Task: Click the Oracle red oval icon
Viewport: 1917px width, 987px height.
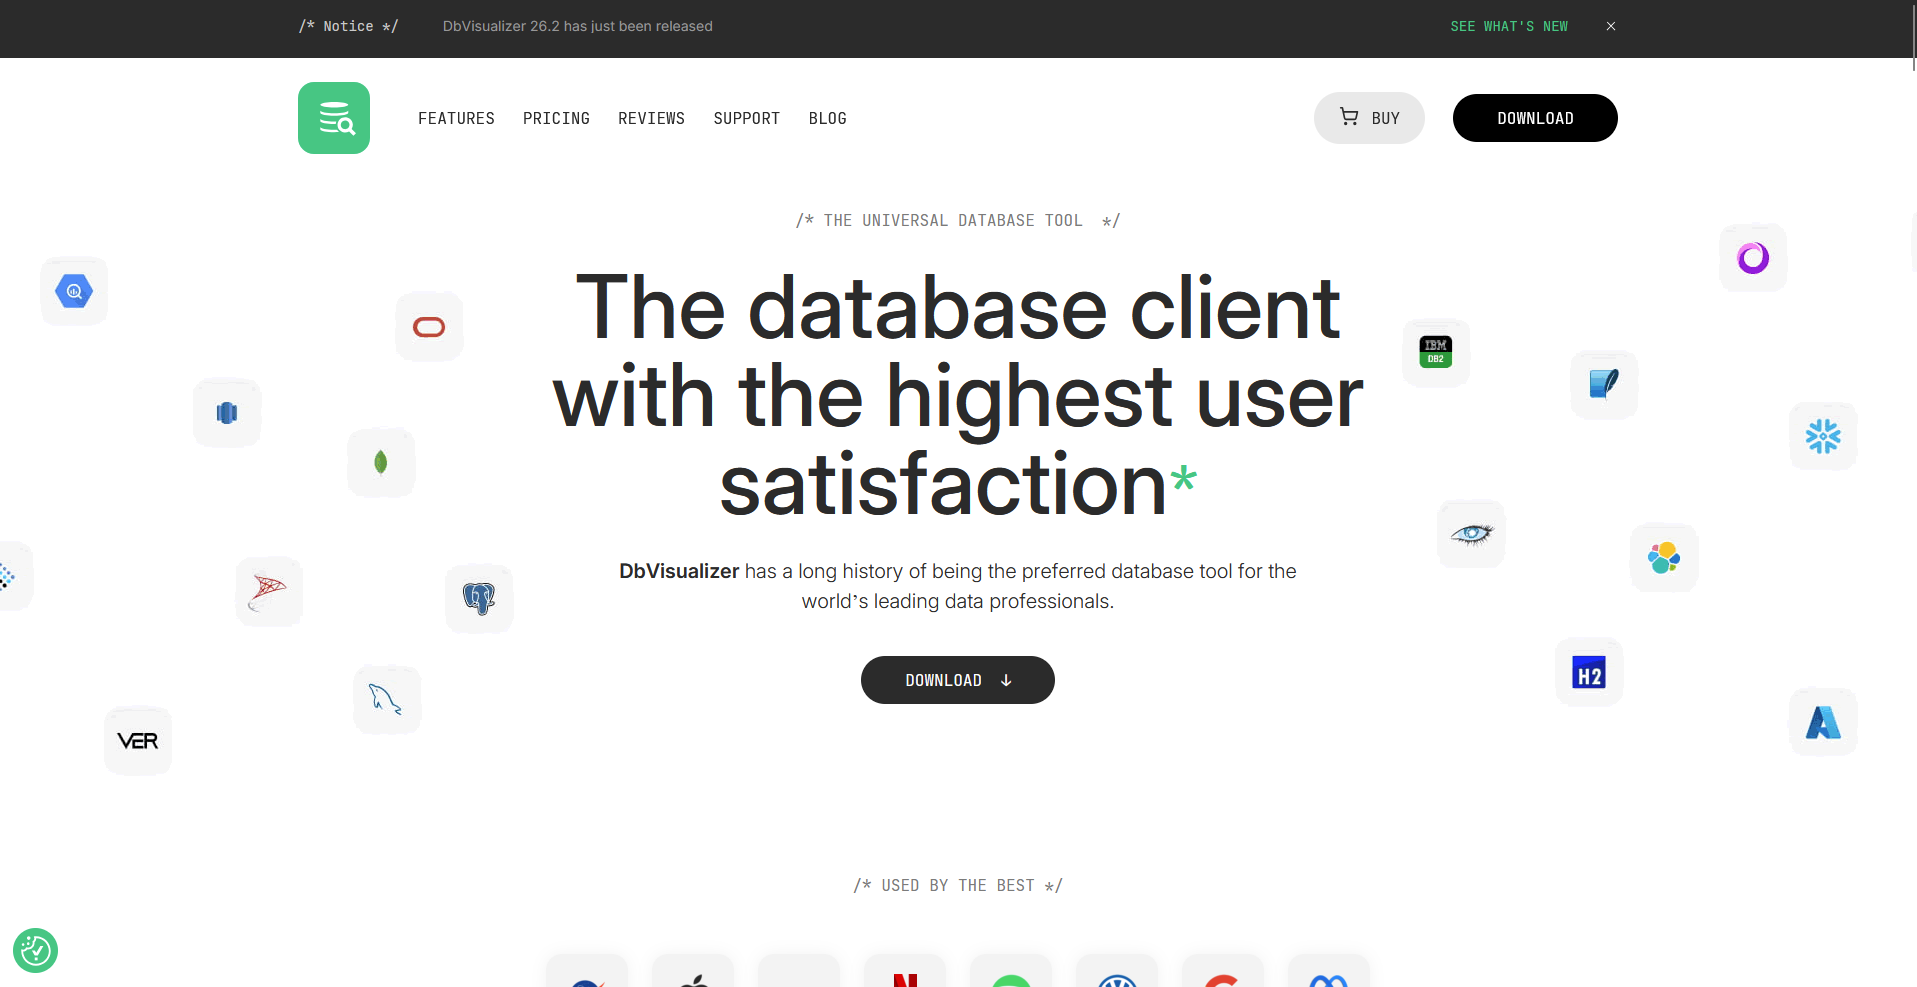Action: (x=429, y=327)
